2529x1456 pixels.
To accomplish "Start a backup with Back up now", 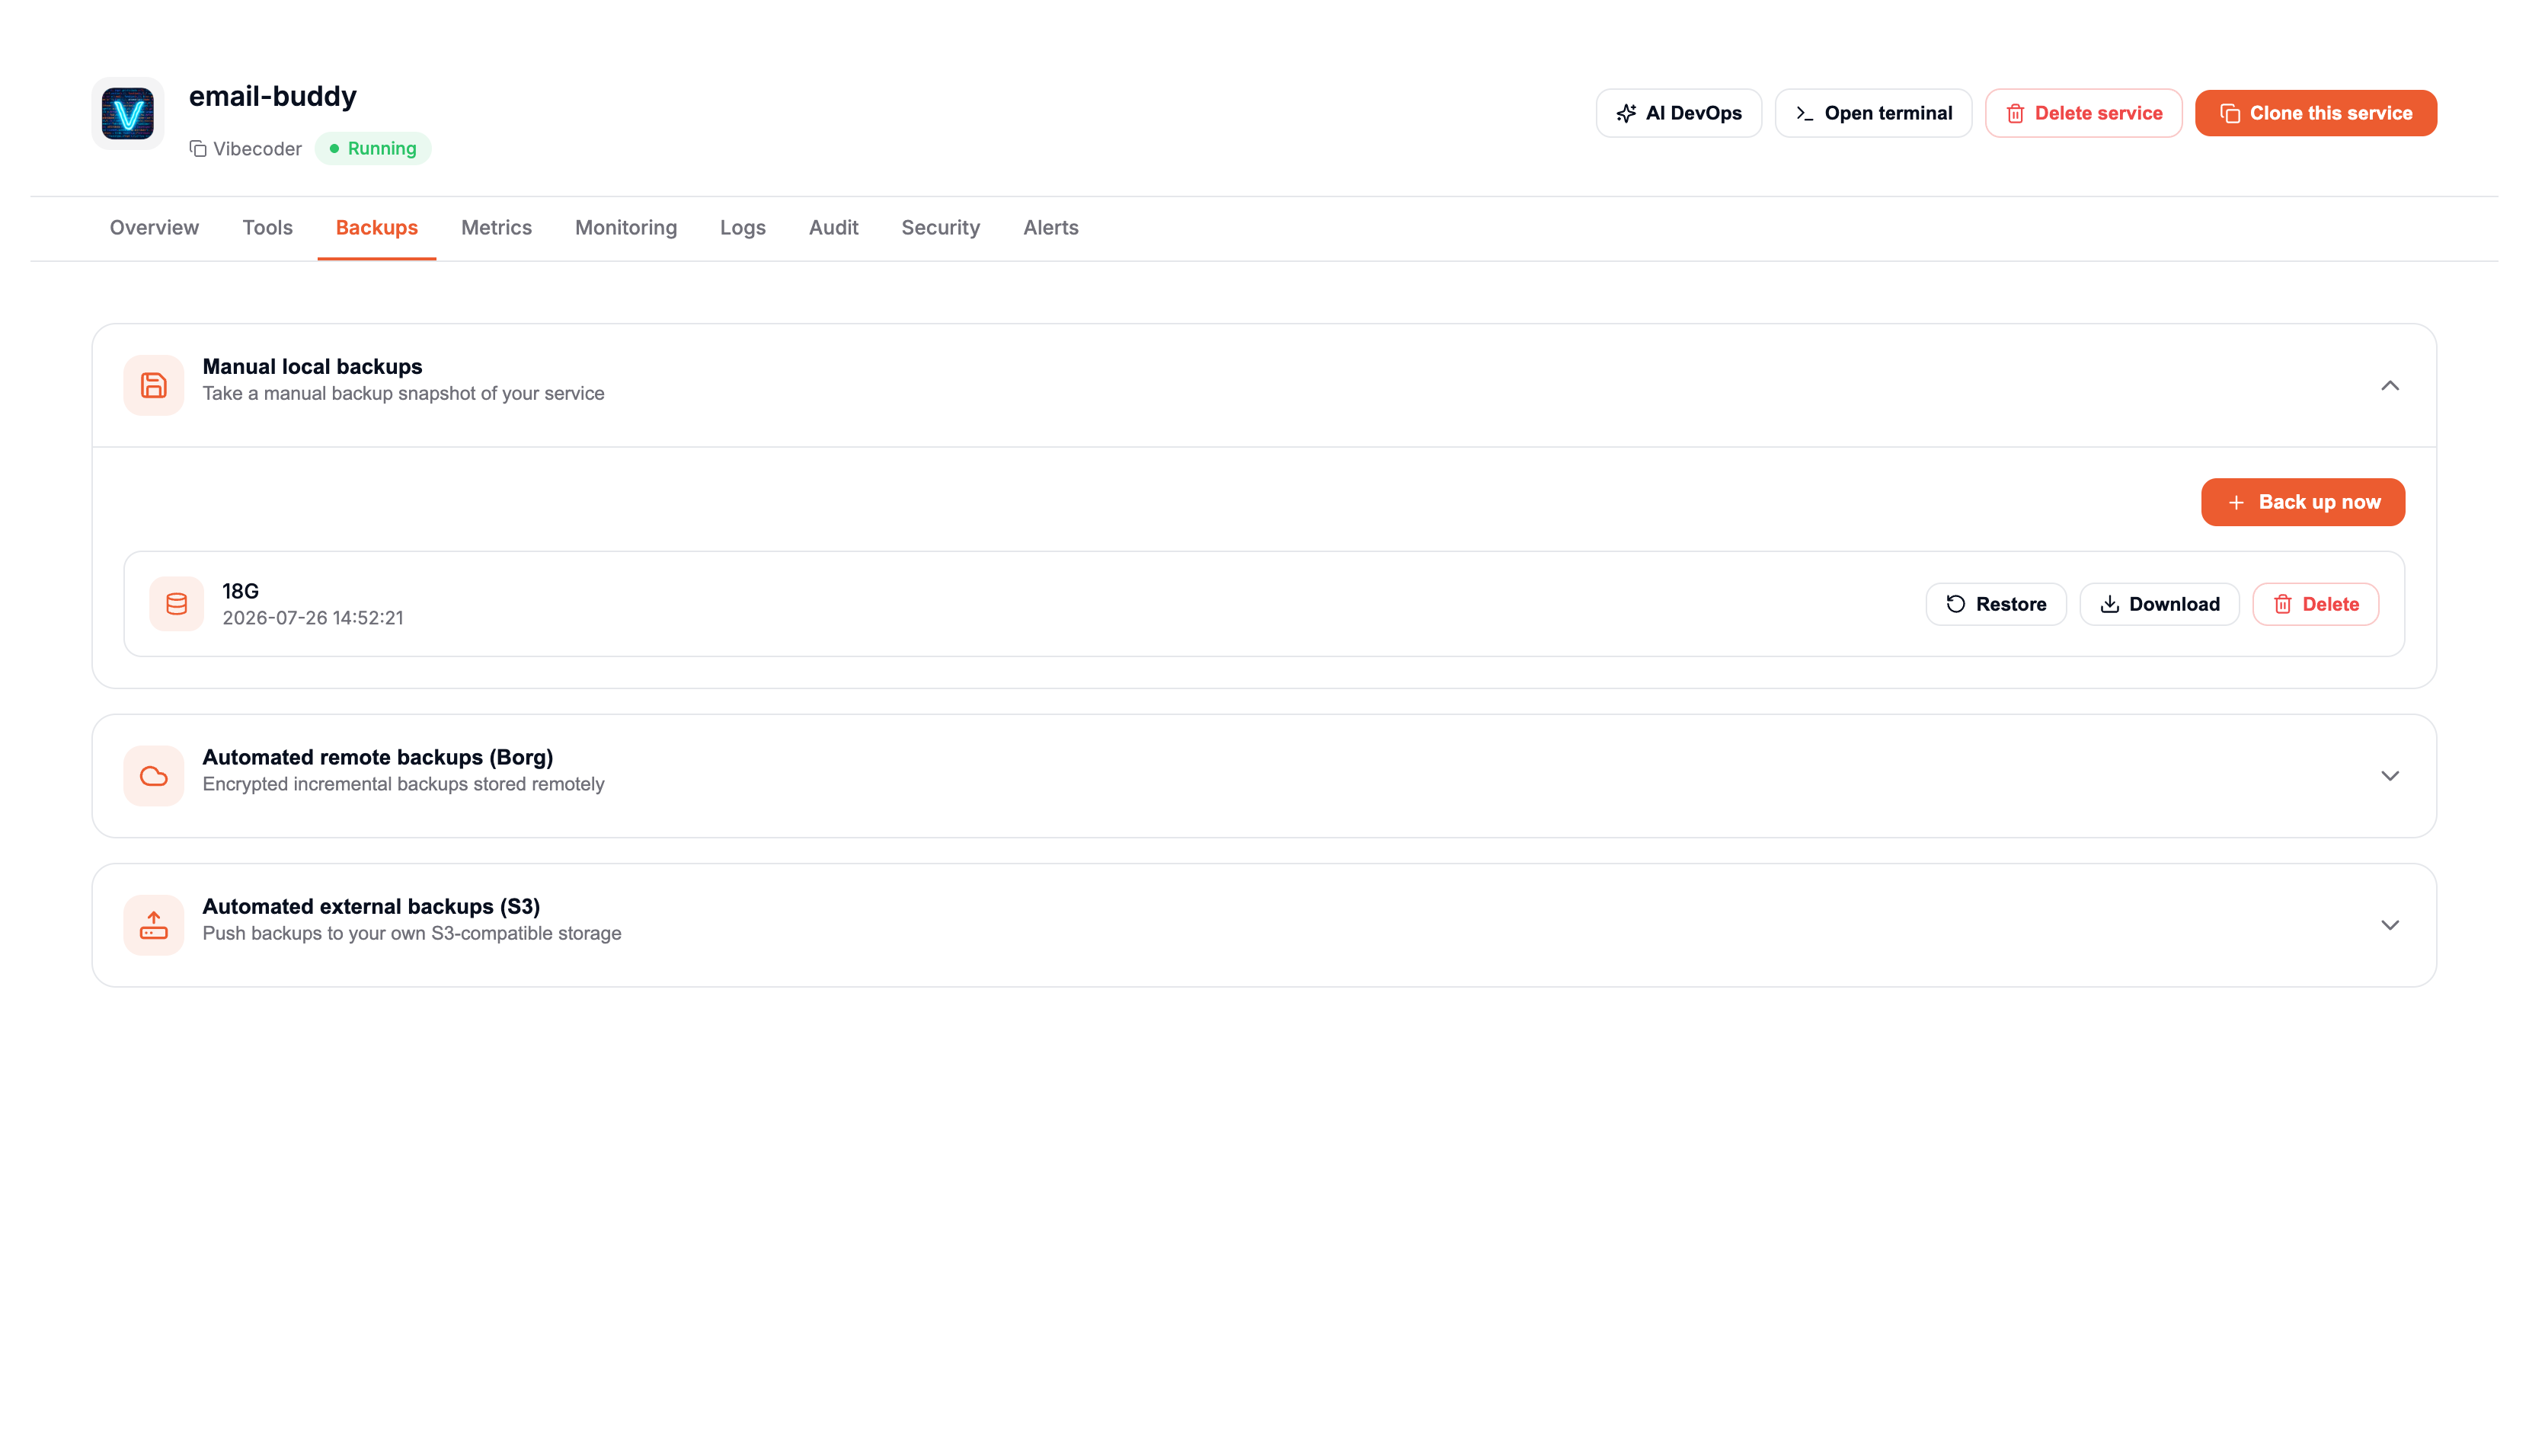I will (x=2302, y=502).
